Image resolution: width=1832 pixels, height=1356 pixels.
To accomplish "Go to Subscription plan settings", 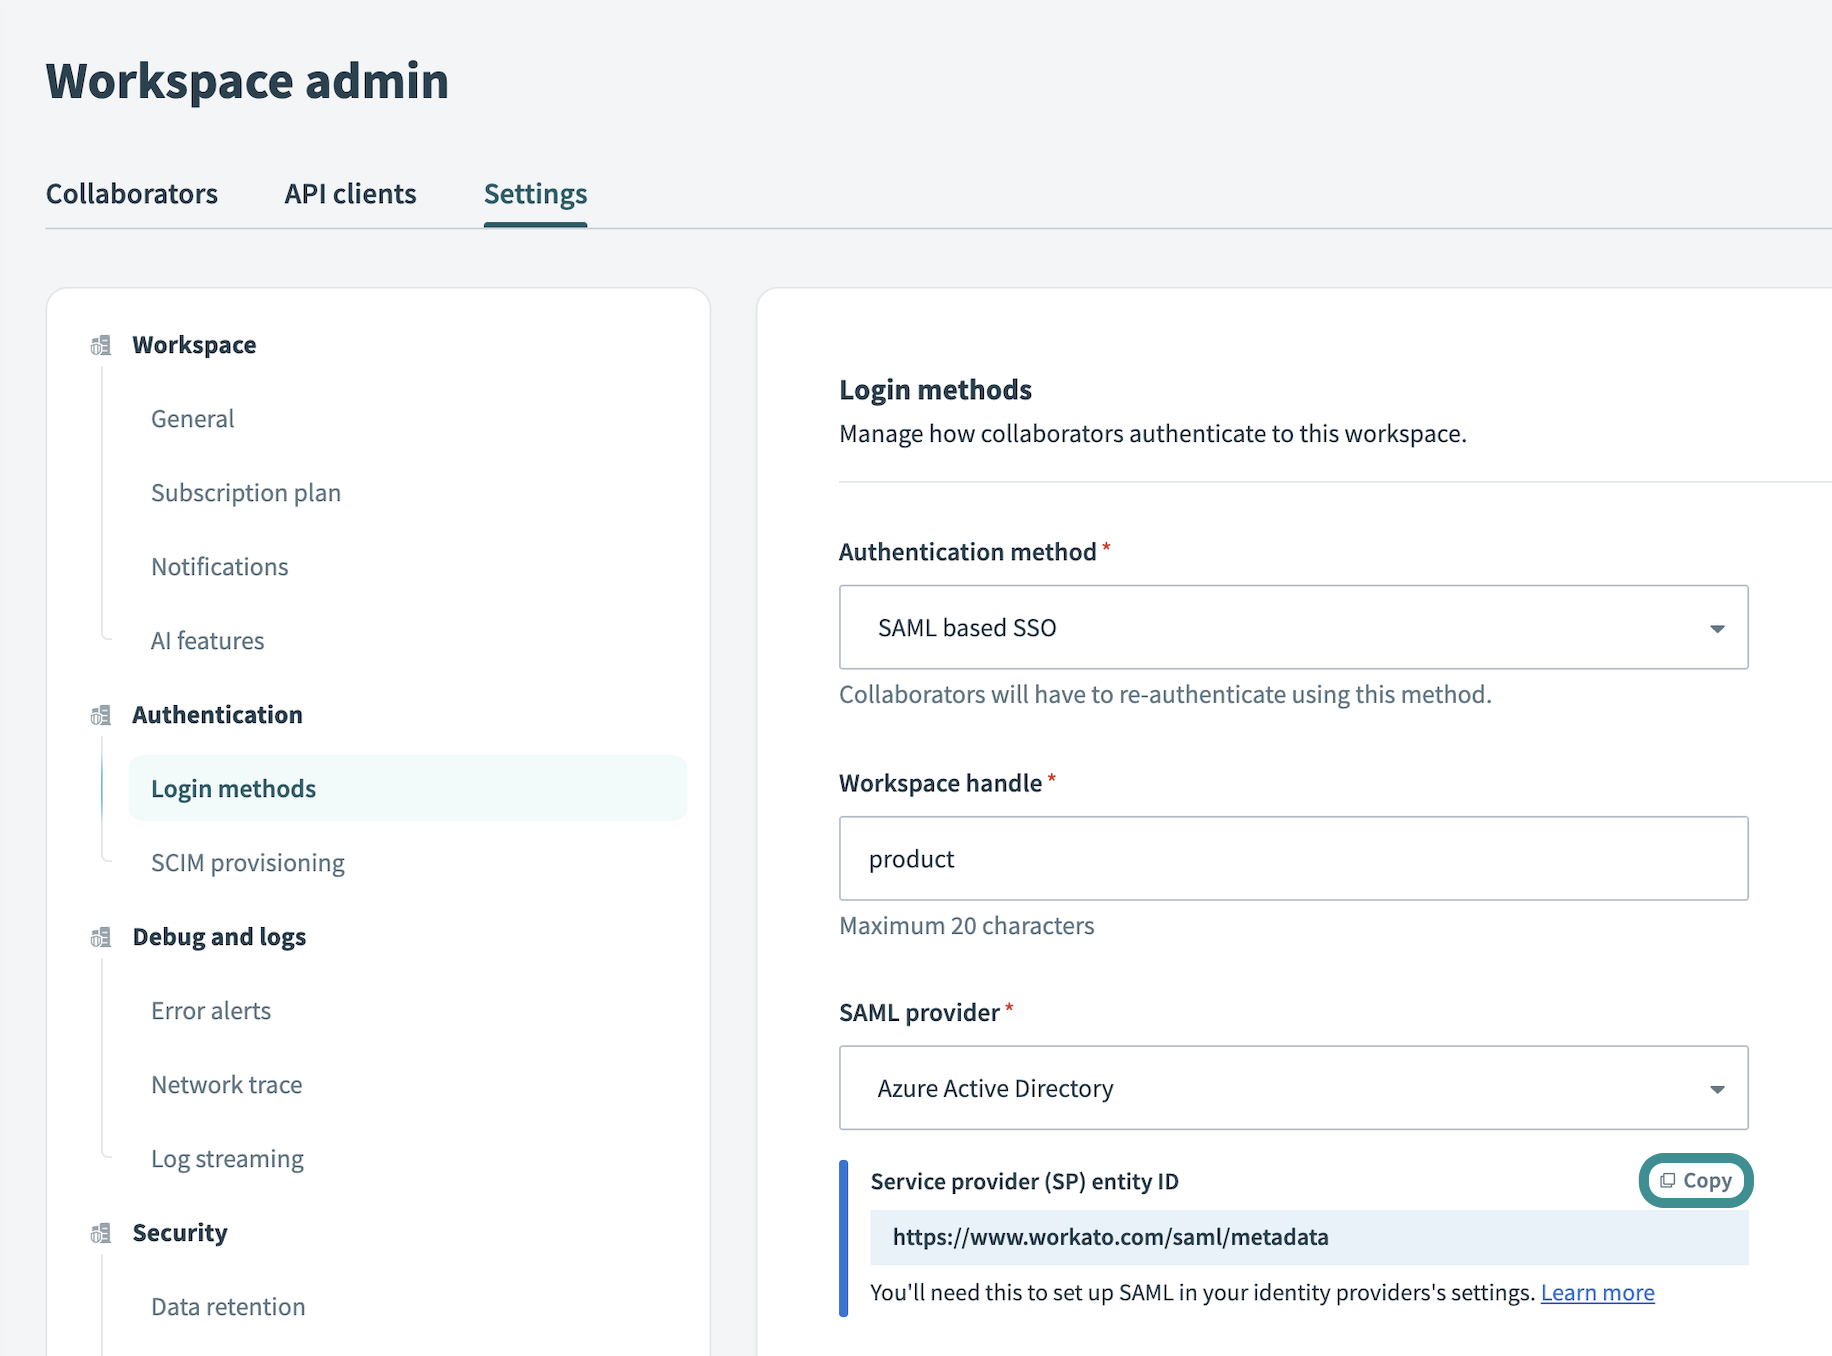I will (246, 493).
